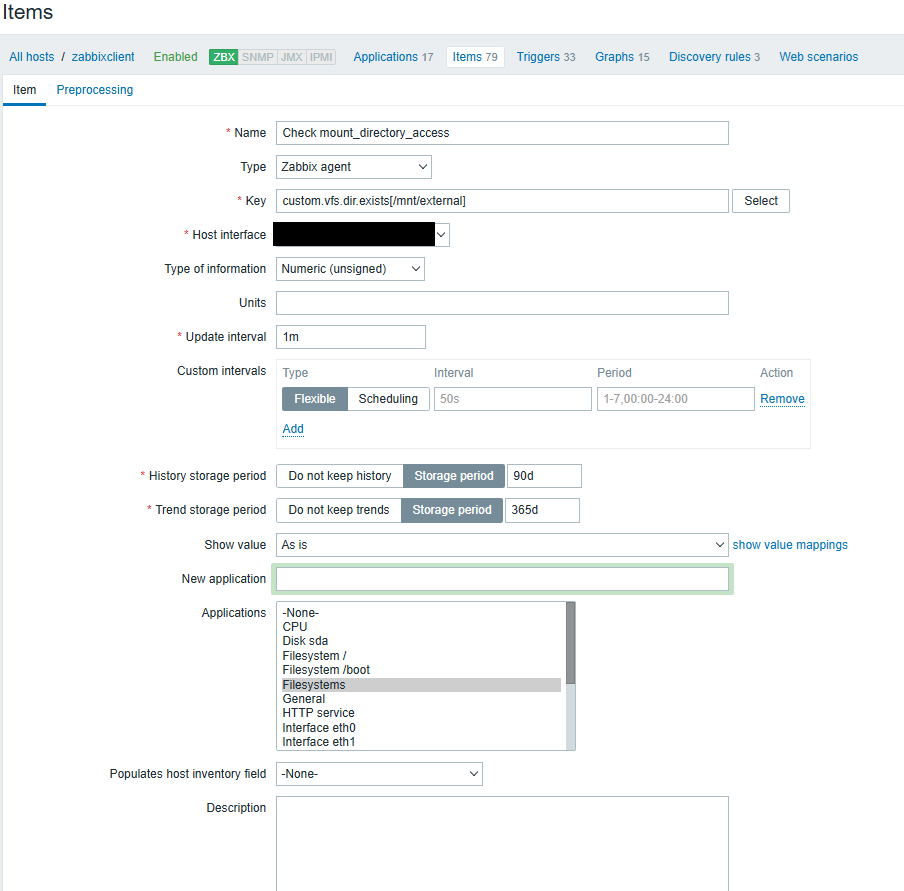Viewport: 904px width, 891px height.
Task: Click the SNMP availability badge
Action: 258,57
